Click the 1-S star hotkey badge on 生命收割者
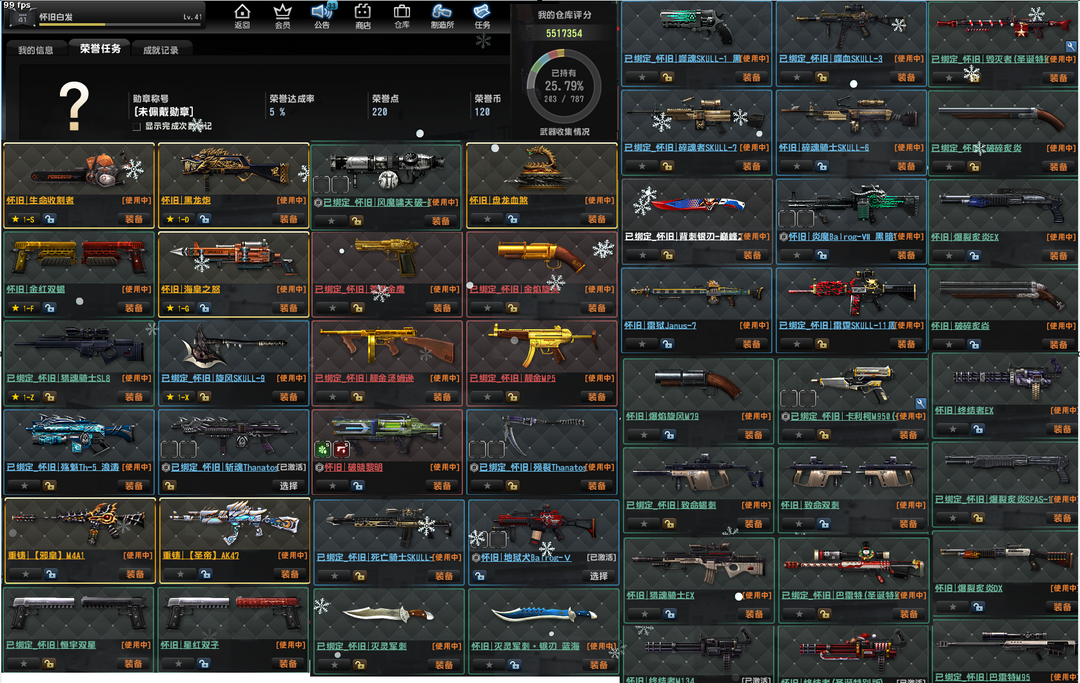This screenshot has width=1080, height=683. 23,219
